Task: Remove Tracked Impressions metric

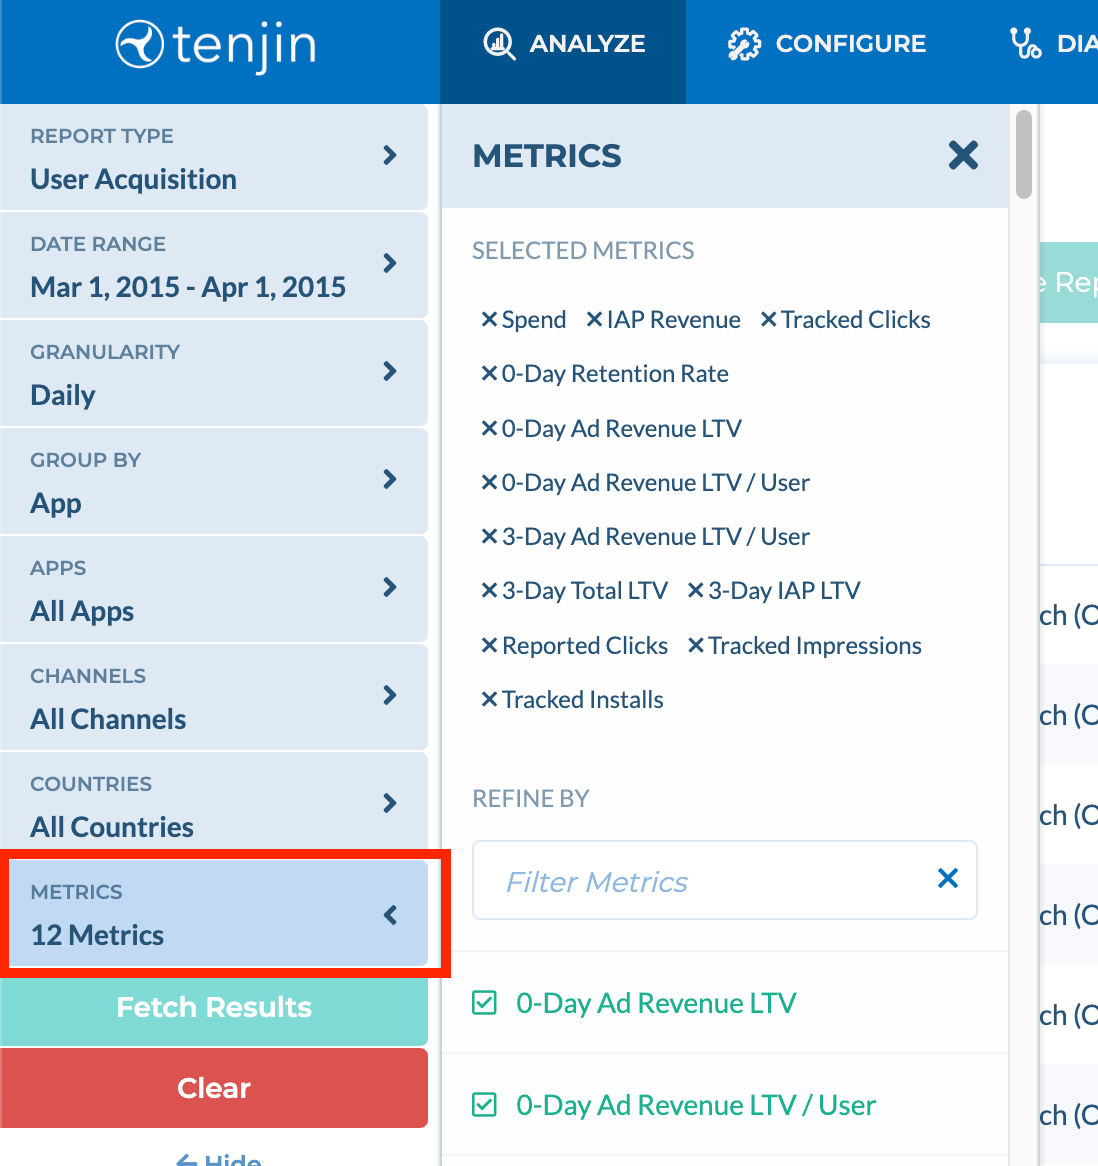Action: [695, 645]
